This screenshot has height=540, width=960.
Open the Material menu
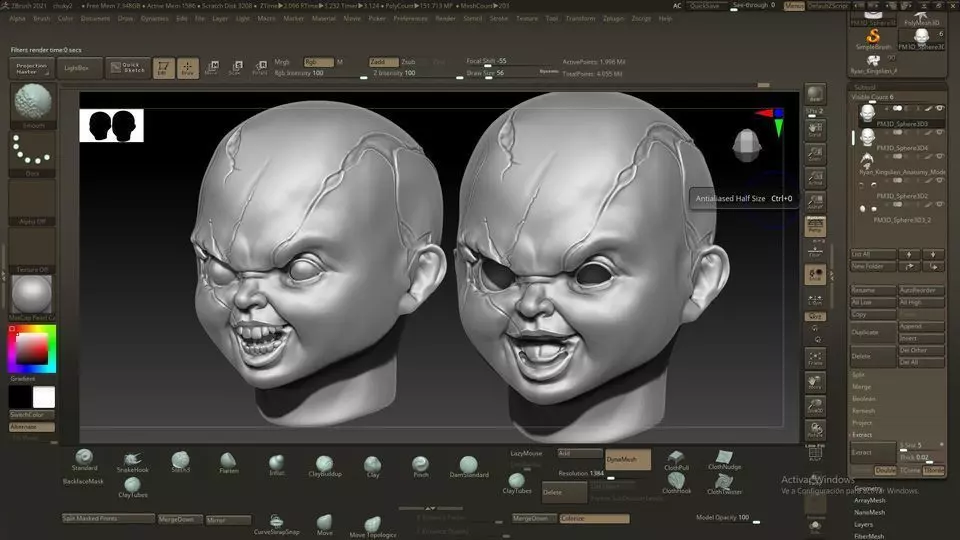coord(324,18)
